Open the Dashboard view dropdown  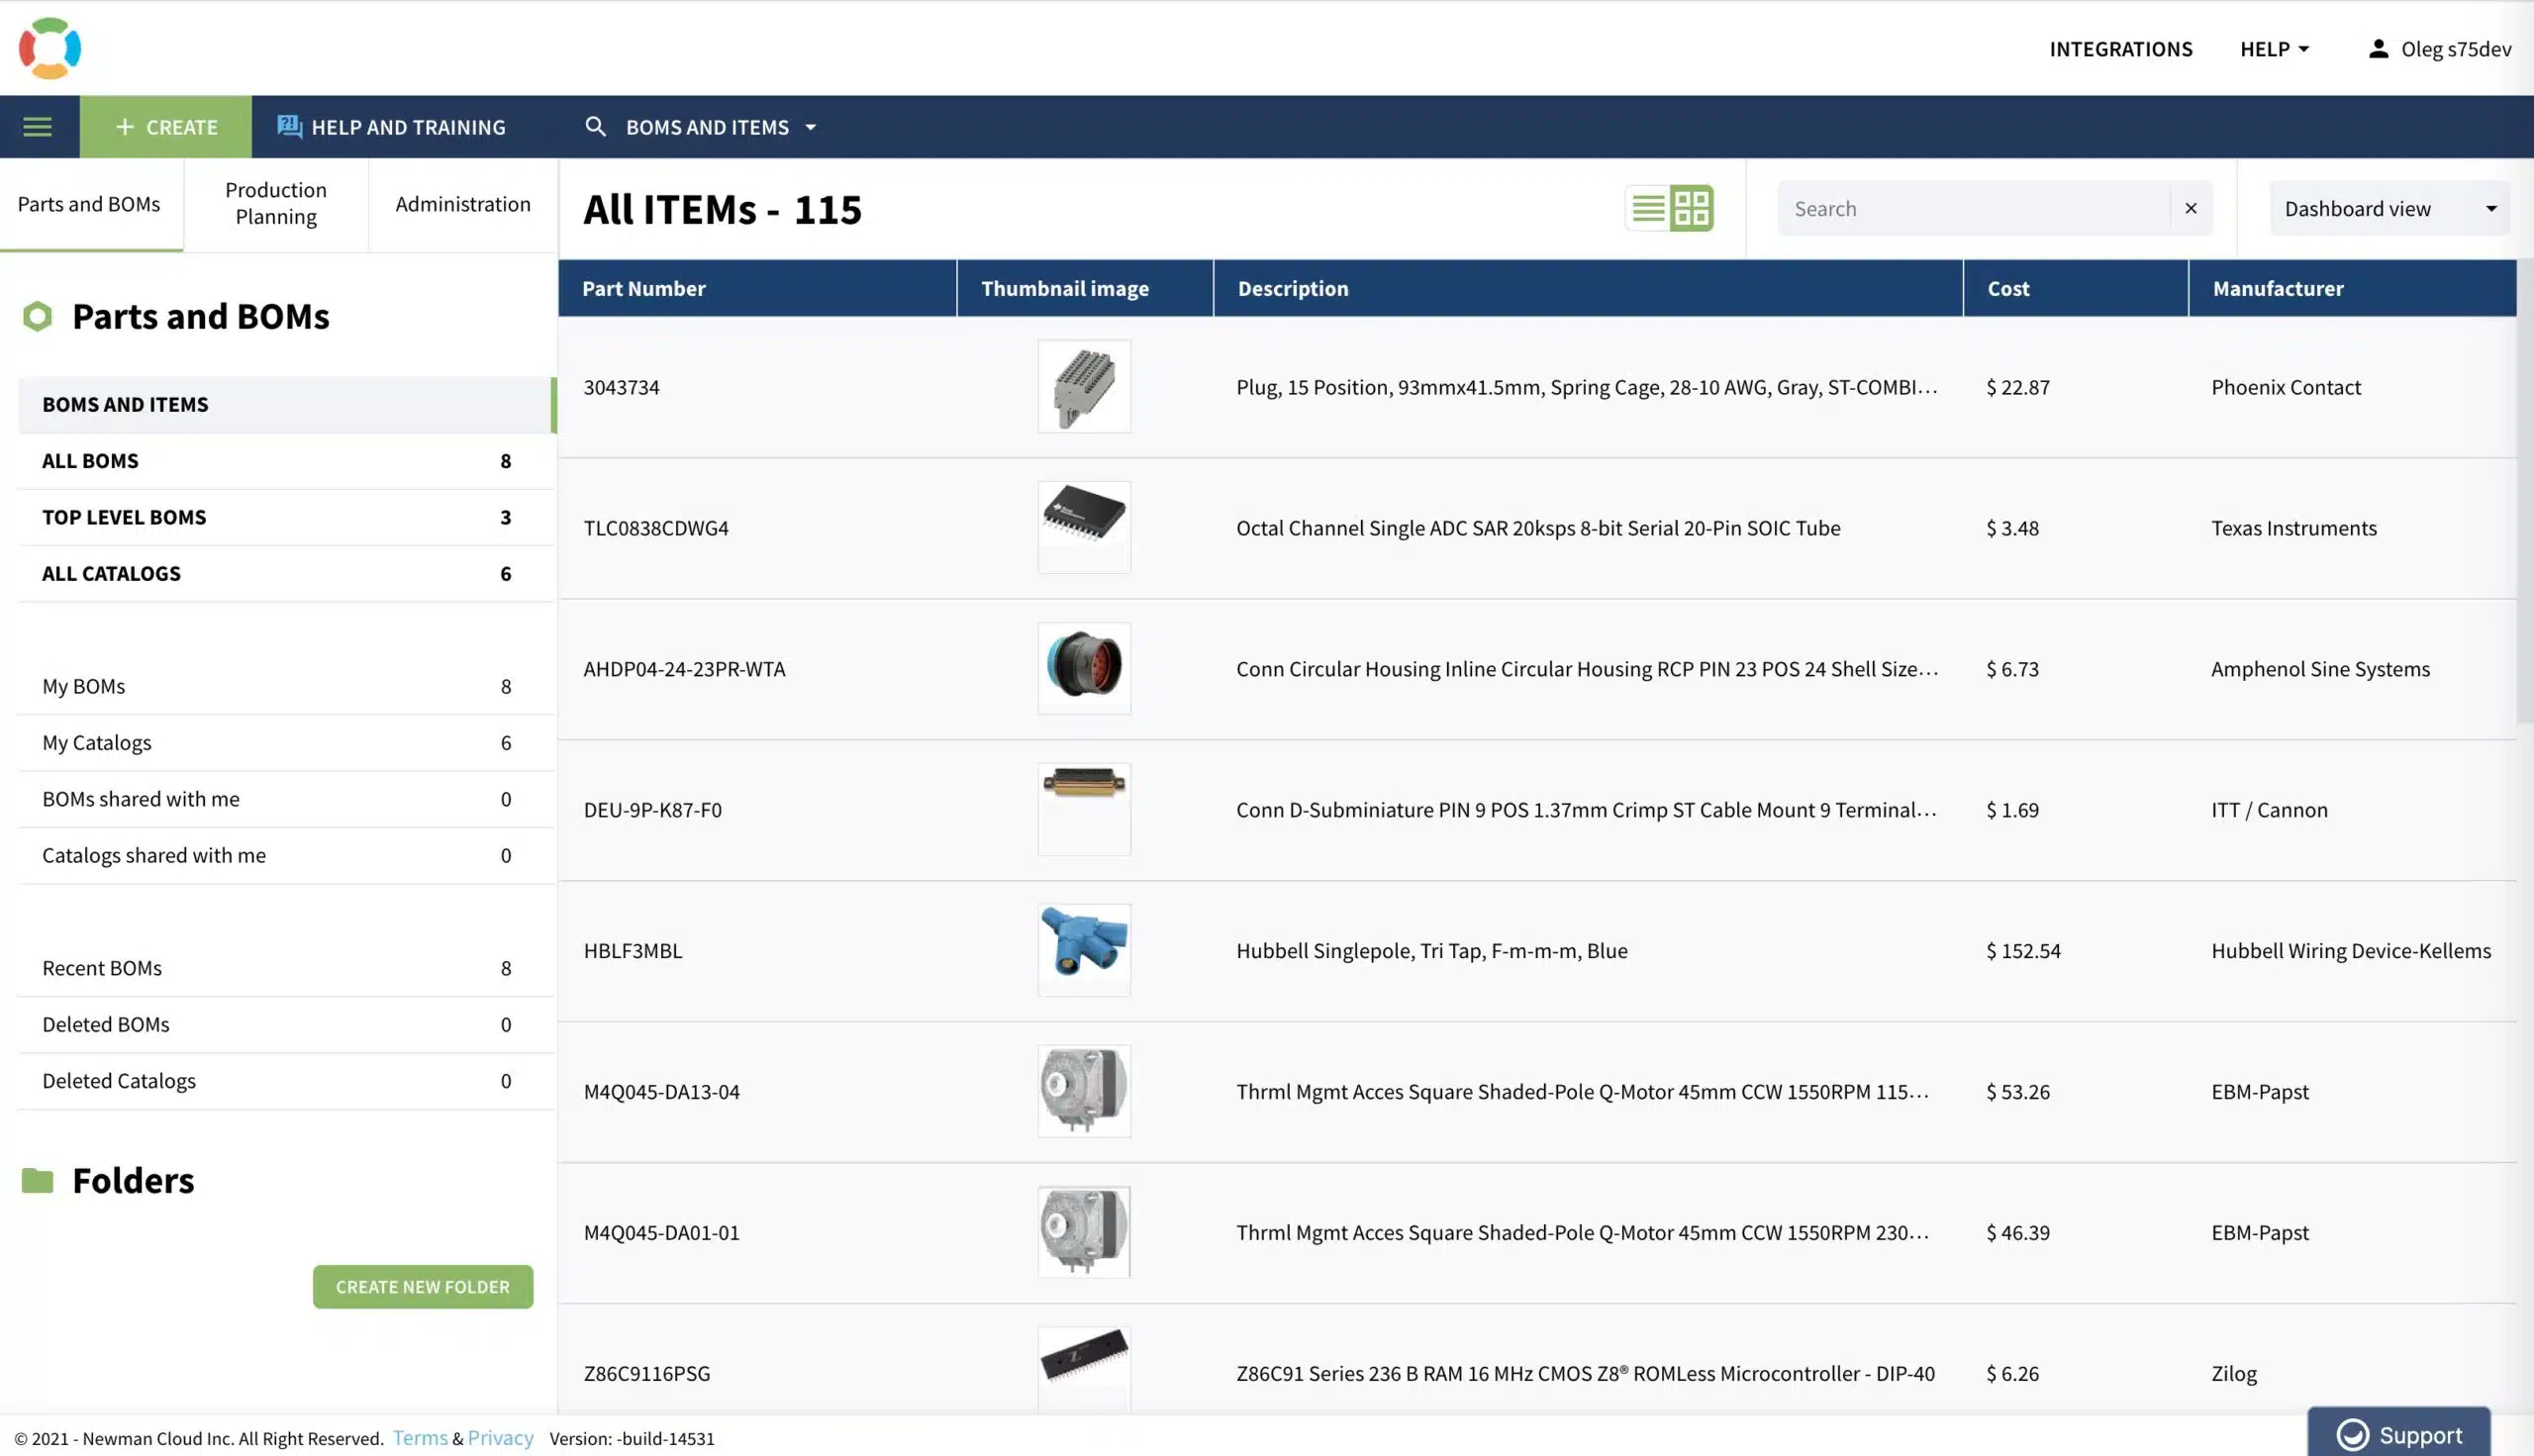(x=2390, y=208)
